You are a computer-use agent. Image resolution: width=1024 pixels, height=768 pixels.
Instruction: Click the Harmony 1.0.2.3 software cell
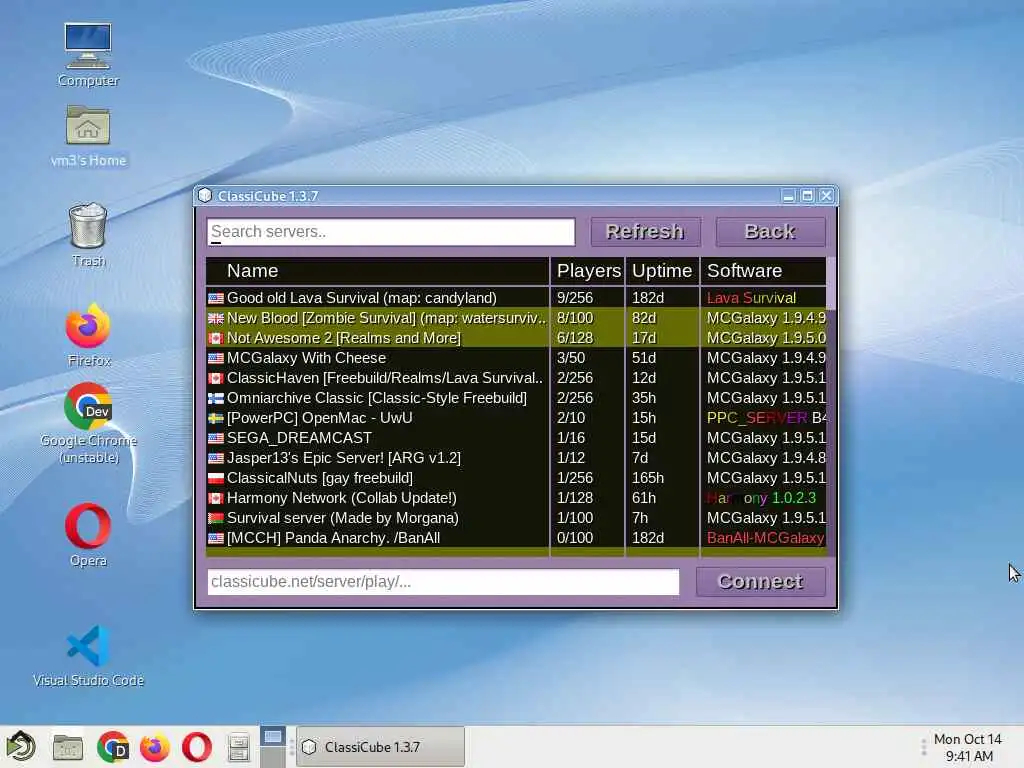click(x=761, y=498)
